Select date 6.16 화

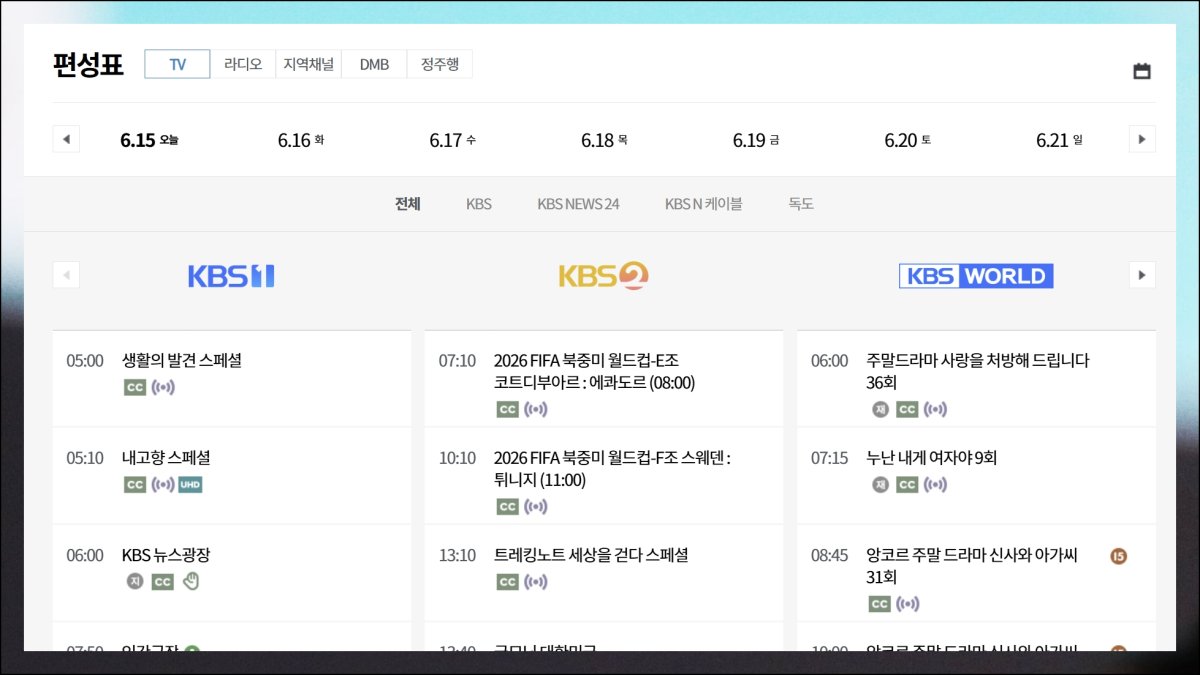[301, 140]
